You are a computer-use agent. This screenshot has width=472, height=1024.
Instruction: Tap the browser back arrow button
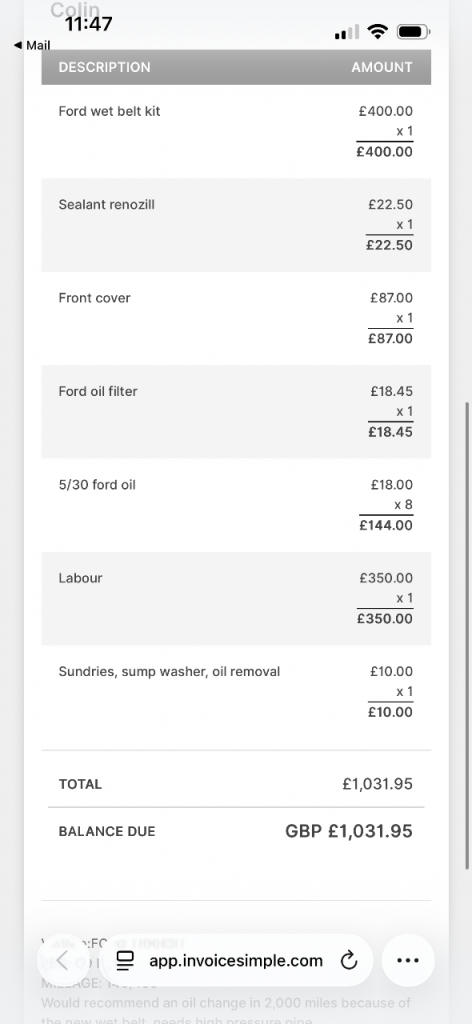point(63,960)
